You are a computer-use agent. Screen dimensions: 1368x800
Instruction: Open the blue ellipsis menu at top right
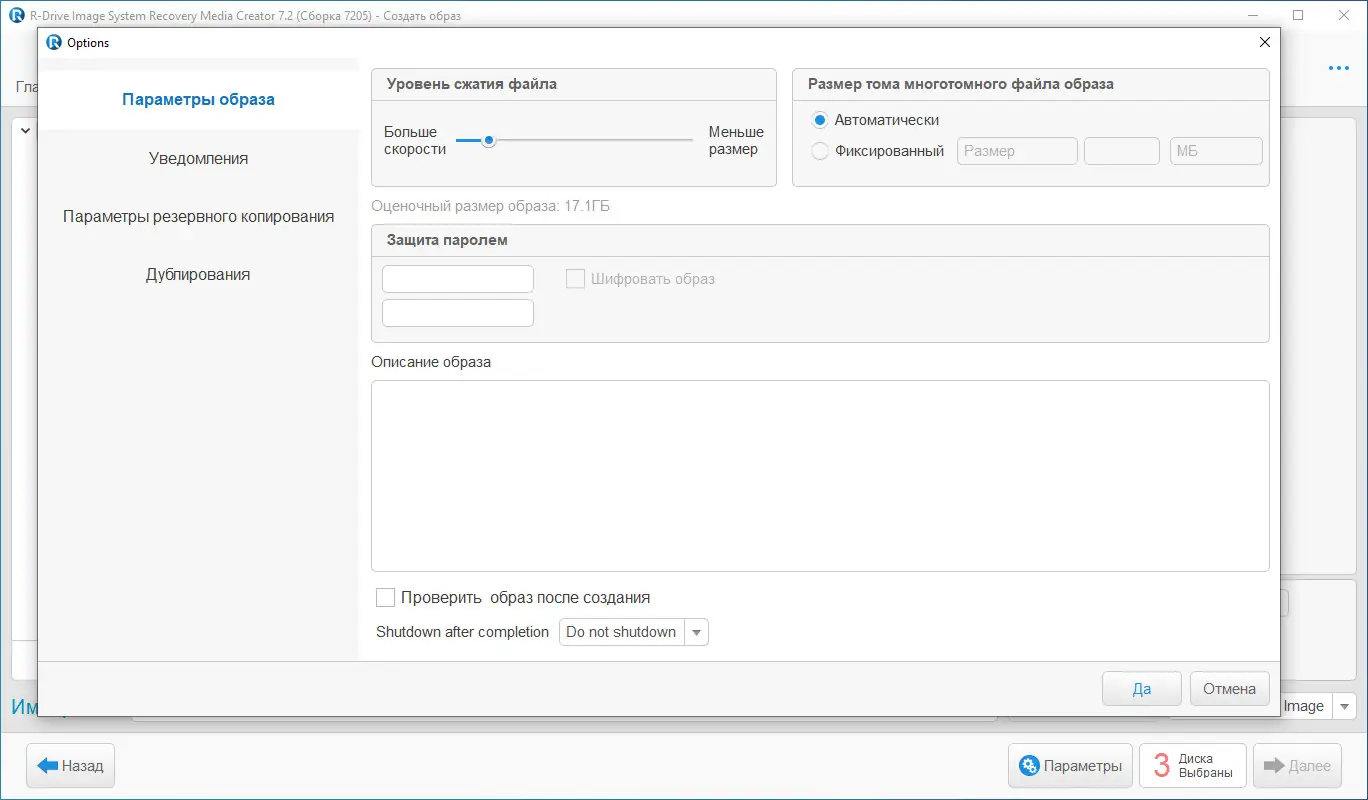tap(1338, 68)
